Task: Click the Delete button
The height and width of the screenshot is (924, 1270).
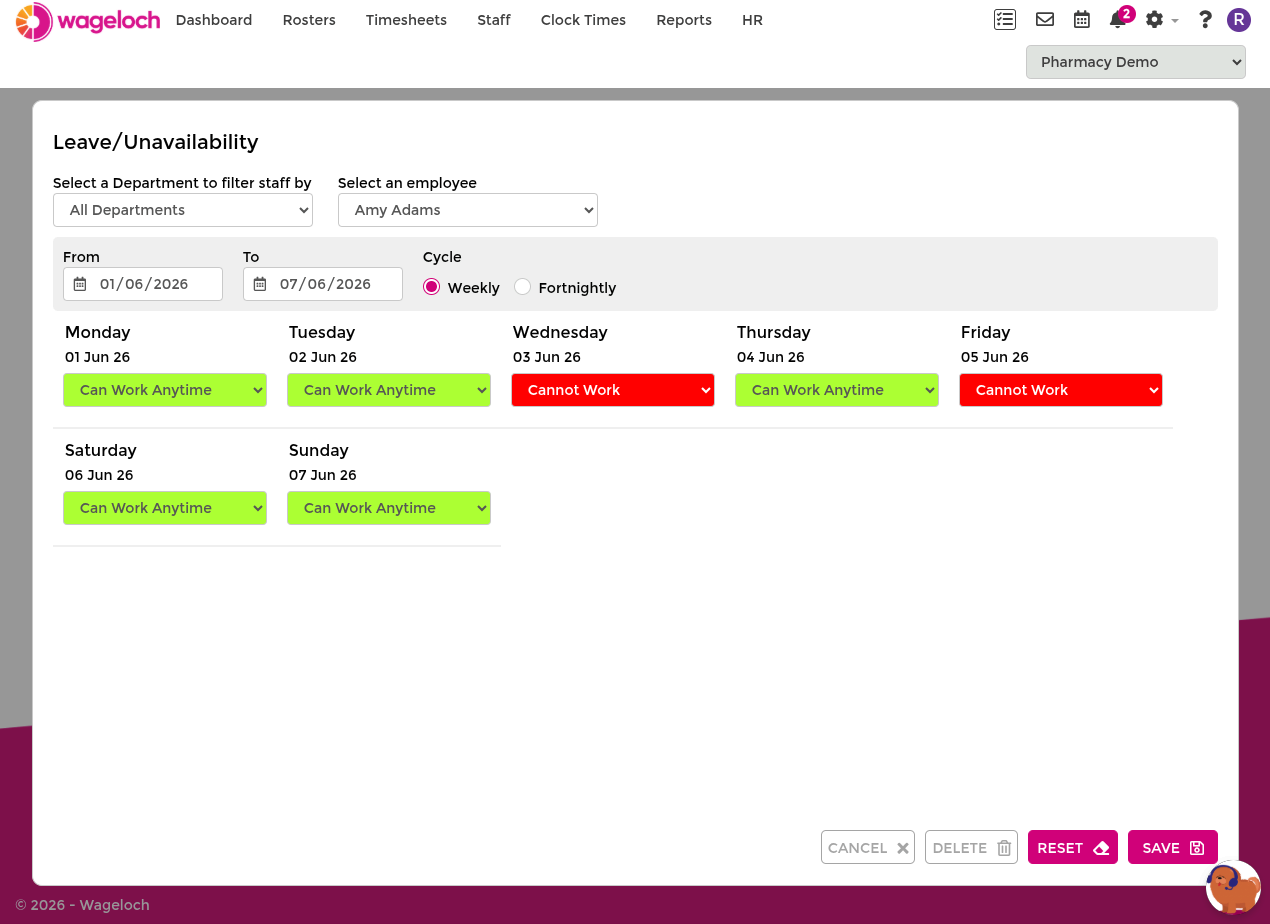Action: pos(971,847)
